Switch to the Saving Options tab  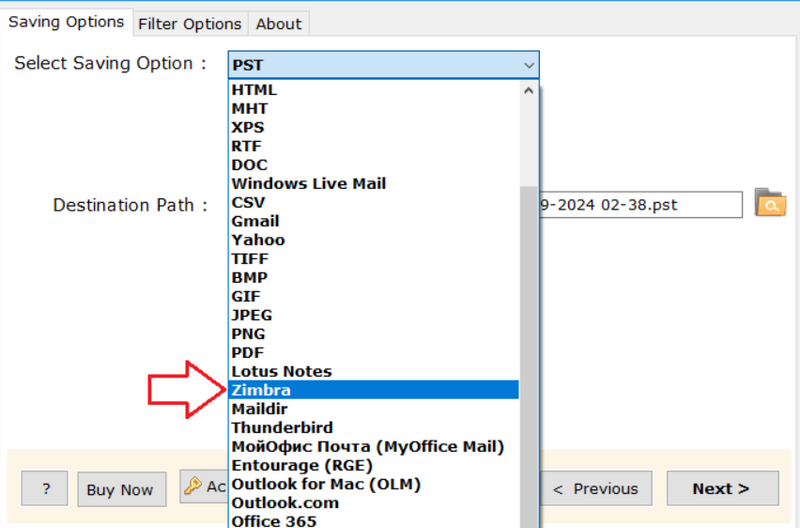tap(66, 22)
